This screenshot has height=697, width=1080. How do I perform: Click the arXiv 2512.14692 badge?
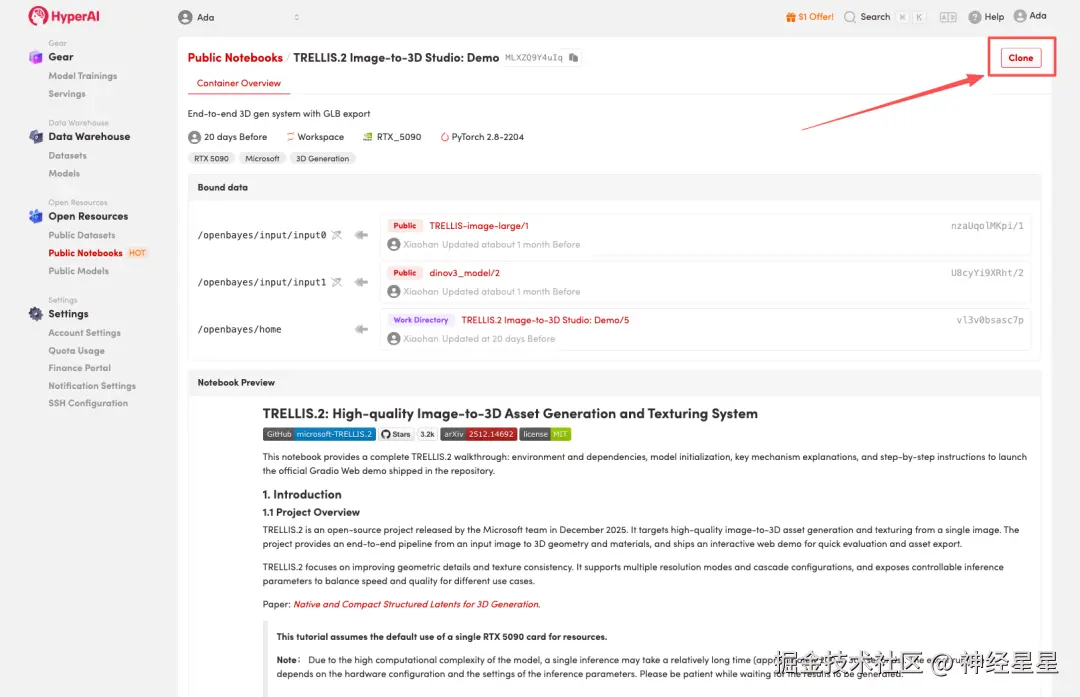click(x=479, y=435)
